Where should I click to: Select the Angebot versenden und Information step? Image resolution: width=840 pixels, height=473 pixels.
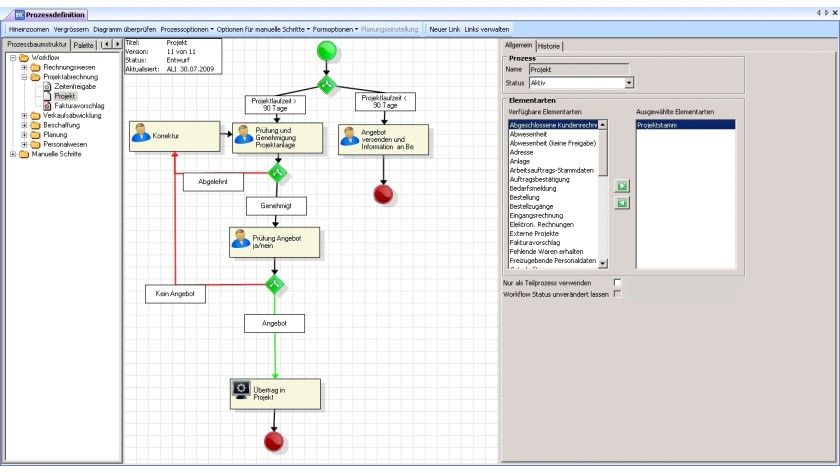pyautogui.click(x=384, y=140)
